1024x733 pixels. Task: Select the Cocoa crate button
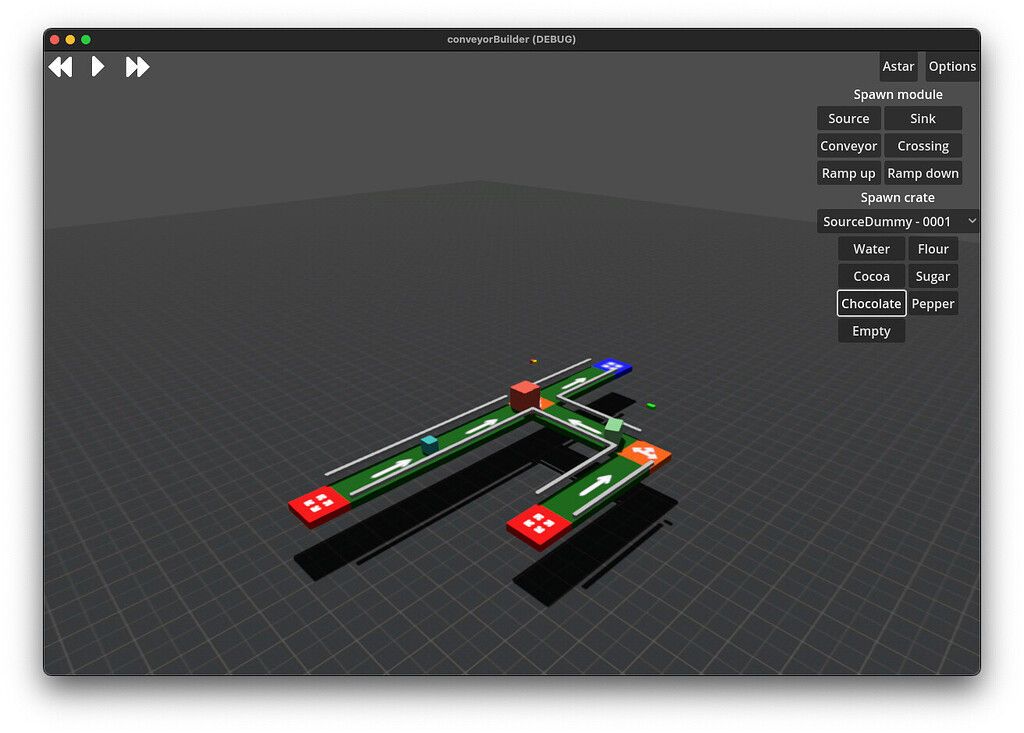click(x=871, y=276)
